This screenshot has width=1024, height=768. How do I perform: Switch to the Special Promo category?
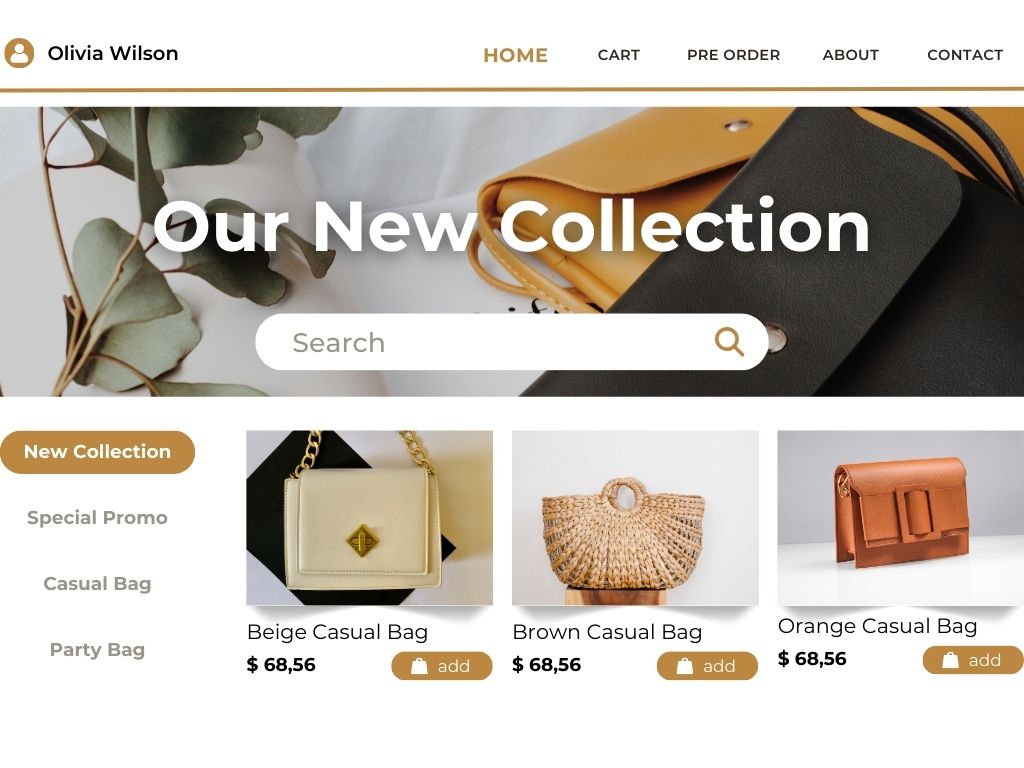[x=97, y=518]
